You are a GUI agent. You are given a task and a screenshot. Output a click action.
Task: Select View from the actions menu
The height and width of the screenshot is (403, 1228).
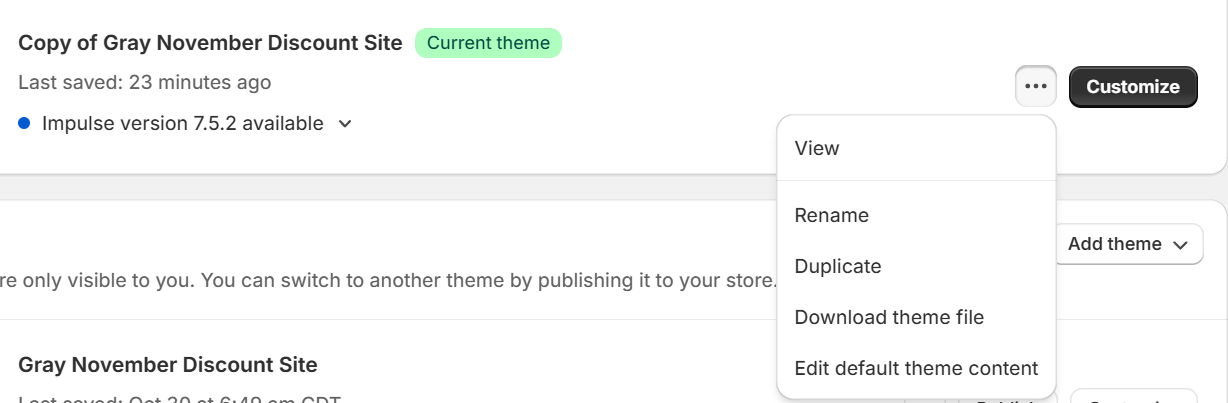tap(817, 148)
